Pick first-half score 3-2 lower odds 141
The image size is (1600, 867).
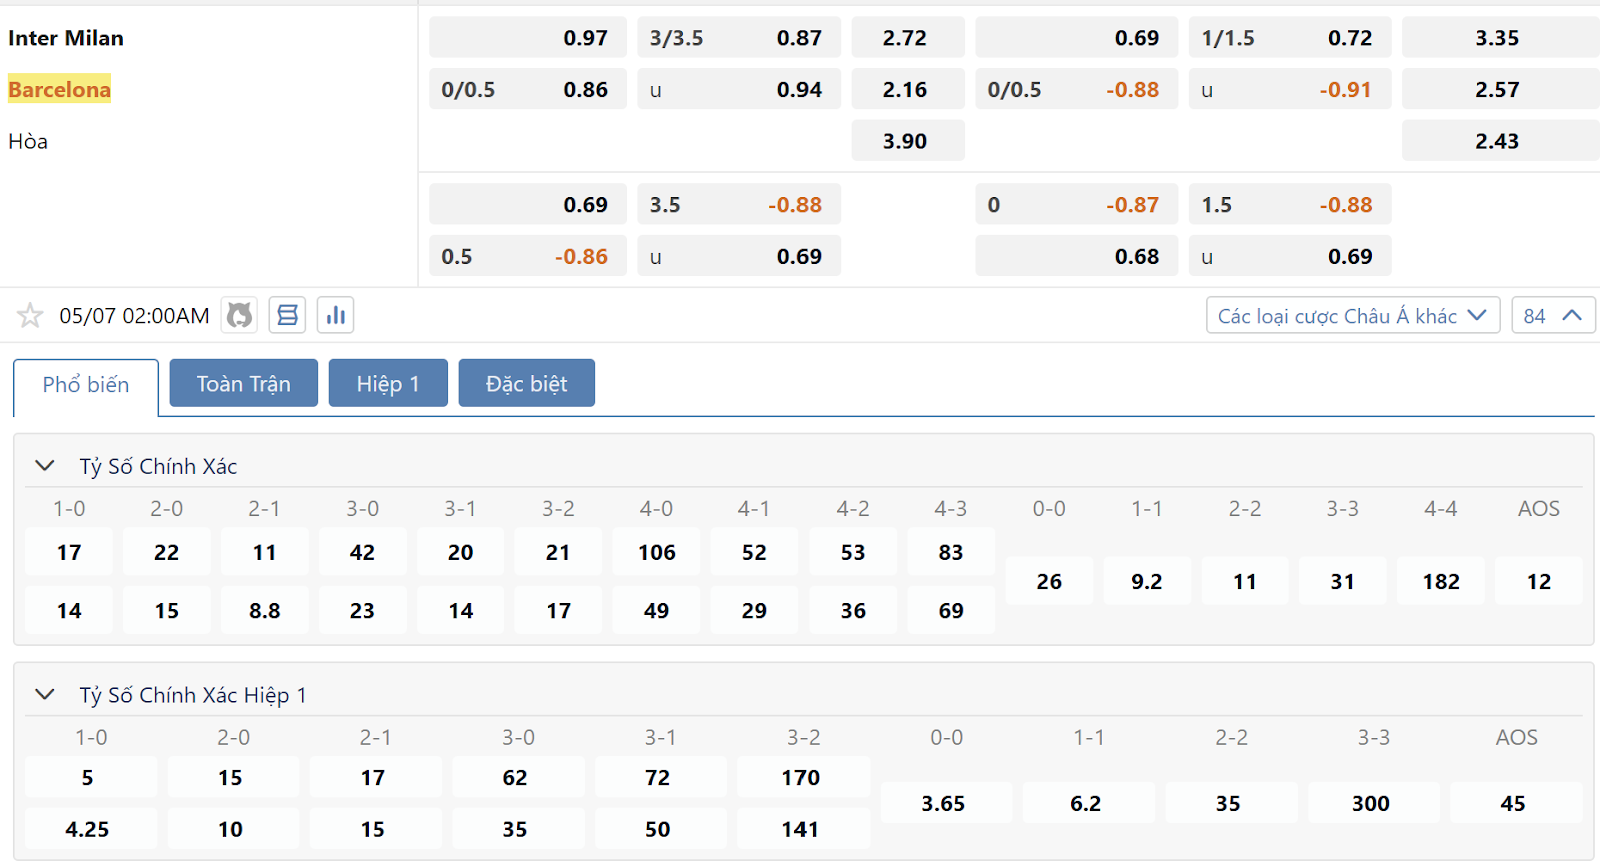pos(804,829)
